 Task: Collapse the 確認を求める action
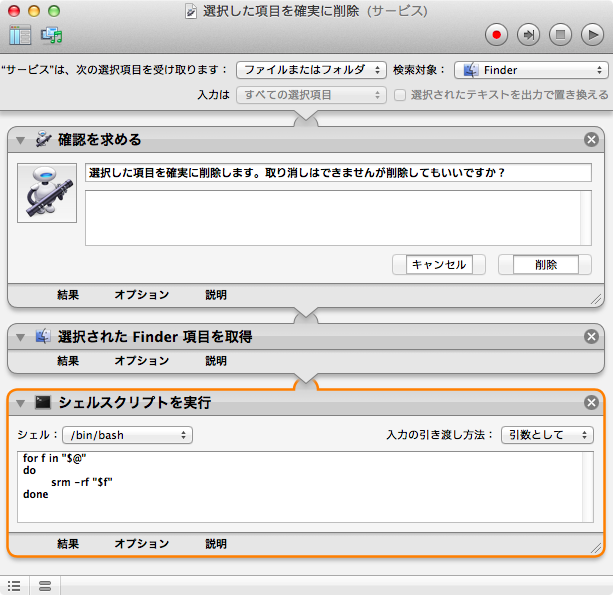[x=20, y=140]
